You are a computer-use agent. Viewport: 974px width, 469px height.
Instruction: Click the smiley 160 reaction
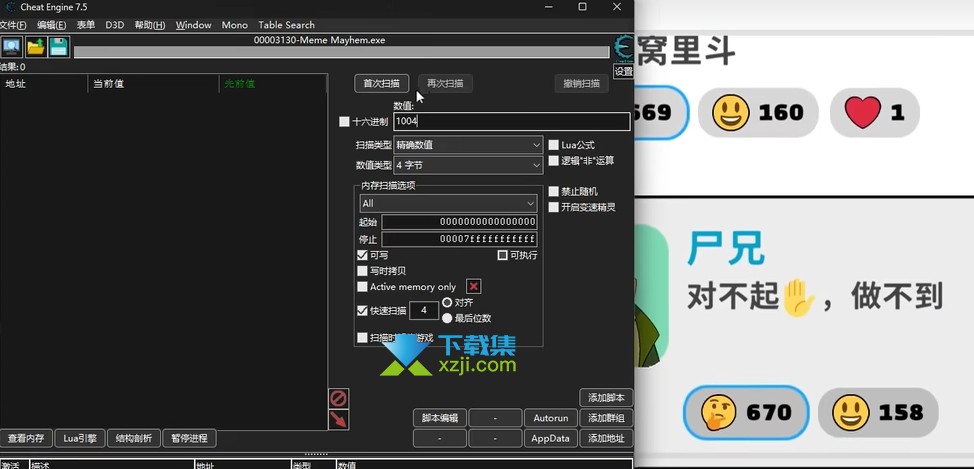758,112
